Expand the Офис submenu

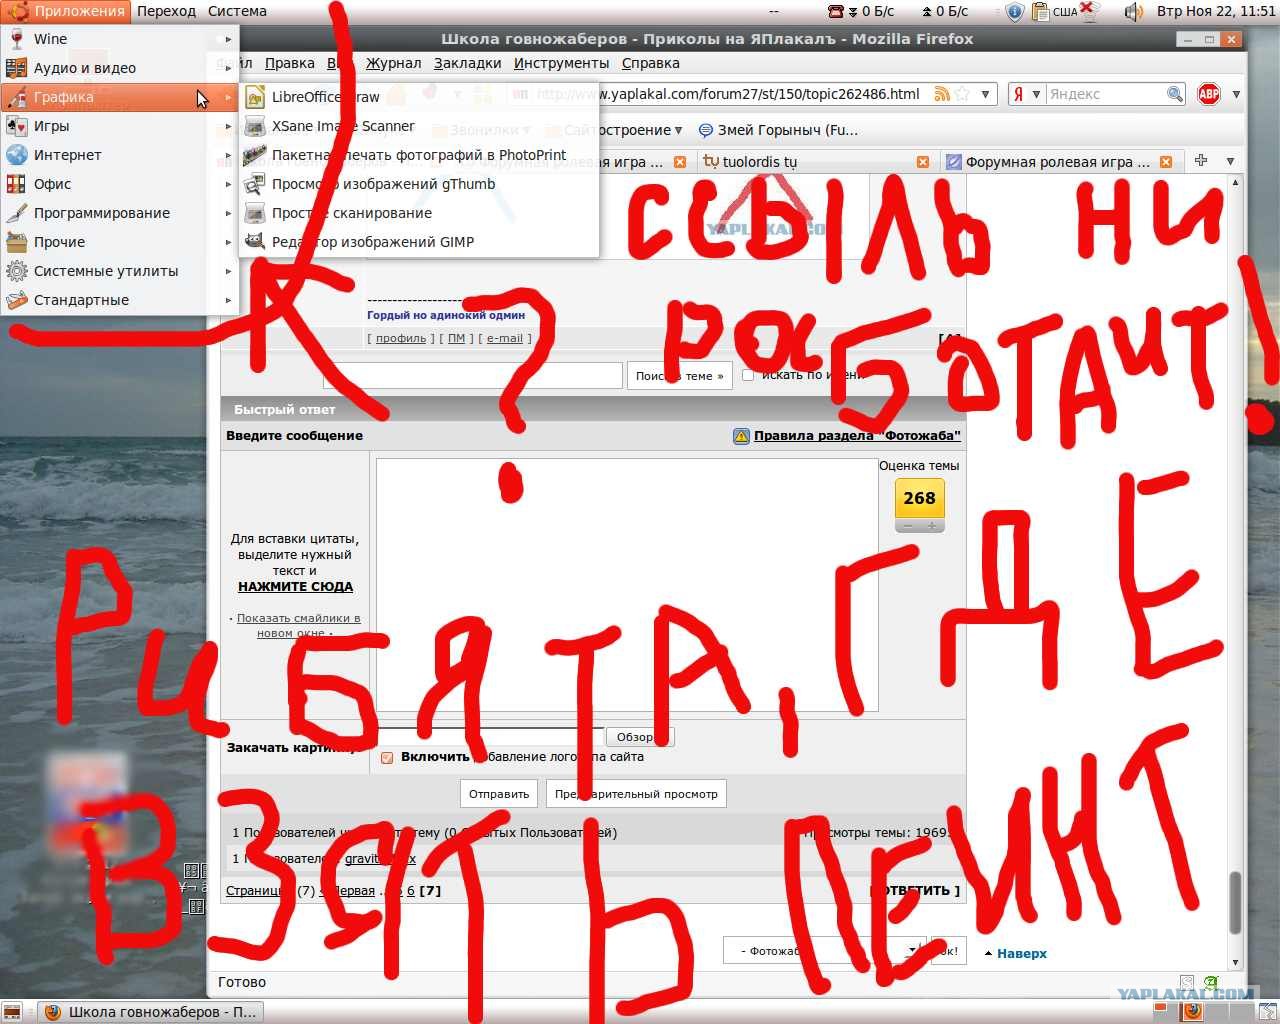click(x=120, y=184)
